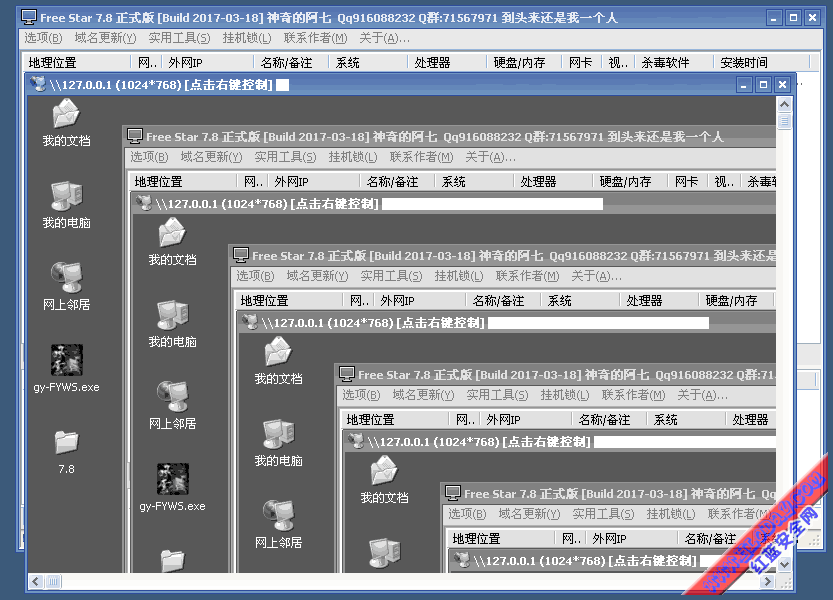Click the Free Star icon in the second-level title bar

pyautogui.click(x=135, y=137)
